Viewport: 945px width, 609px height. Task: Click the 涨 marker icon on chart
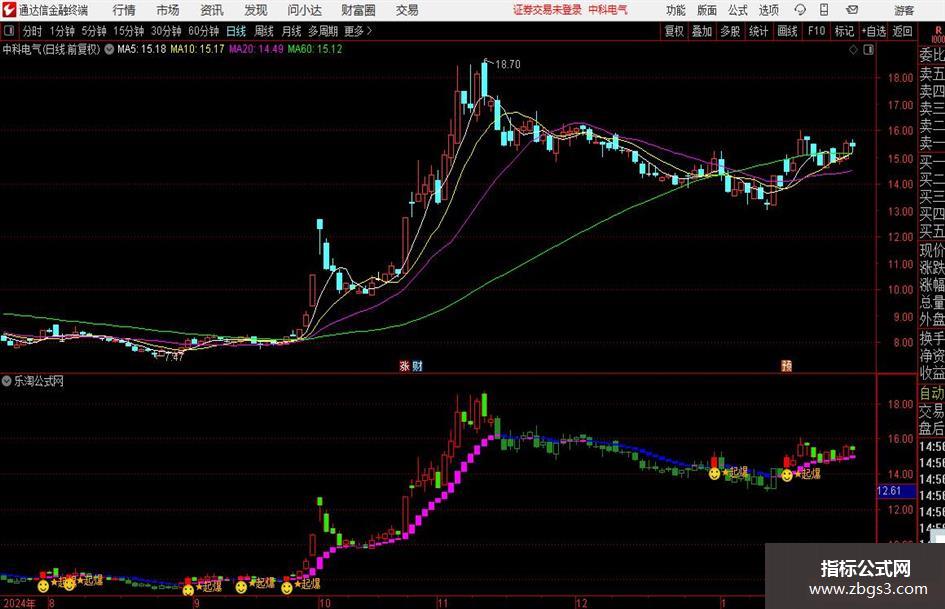point(404,365)
